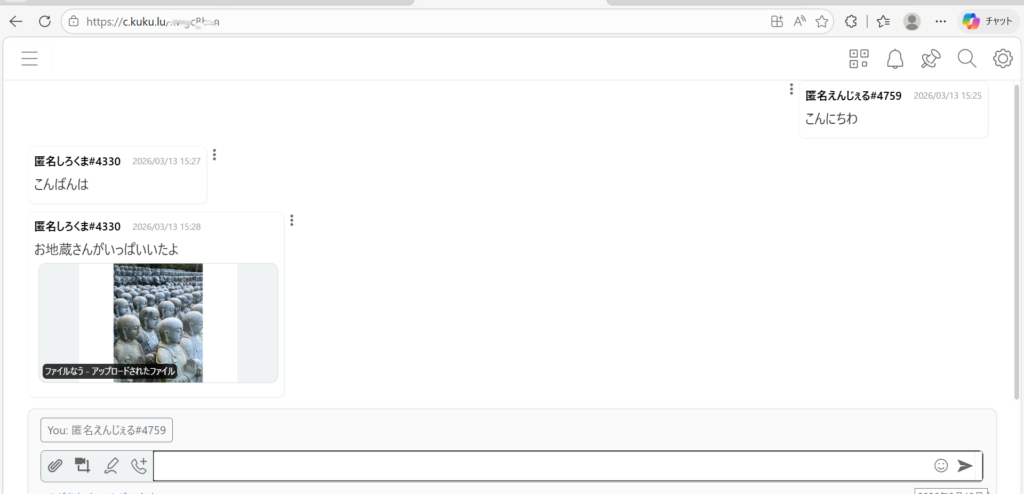Open the notification bell
The width and height of the screenshot is (1024, 494).
coord(895,59)
